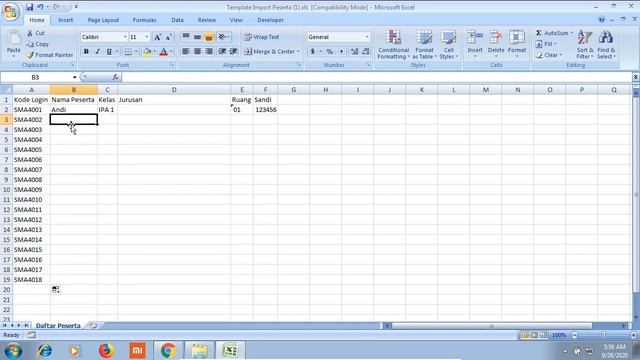Open the Sort & Filter menu

tap(584, 45)
